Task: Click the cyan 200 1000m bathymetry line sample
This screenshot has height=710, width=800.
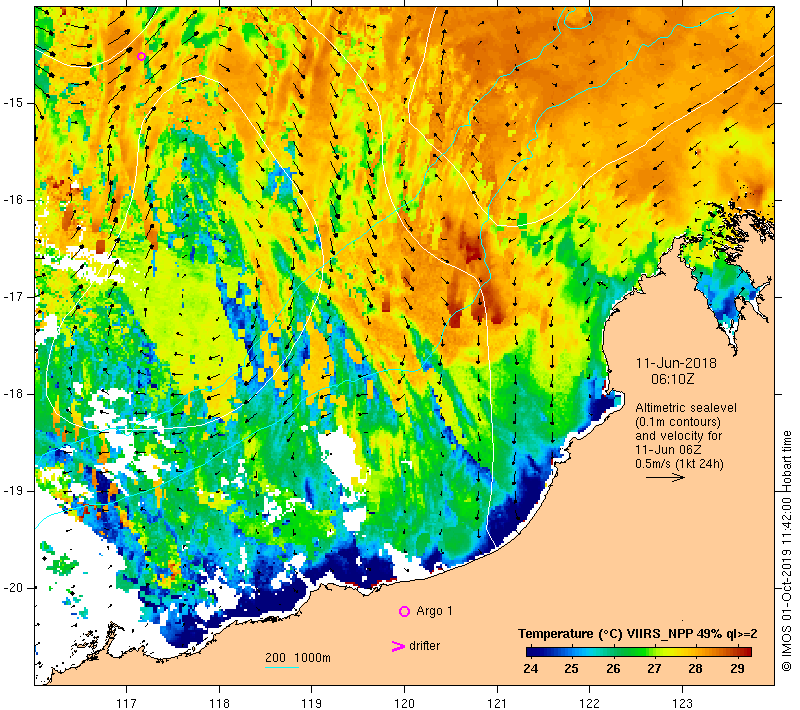Action: (282, 667)
